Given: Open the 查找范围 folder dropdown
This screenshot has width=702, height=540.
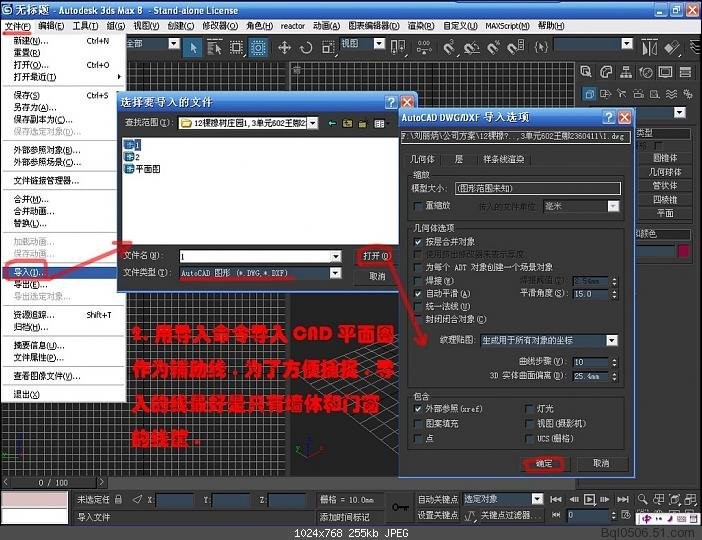Looking at the screenshot, I should (312, 123).
